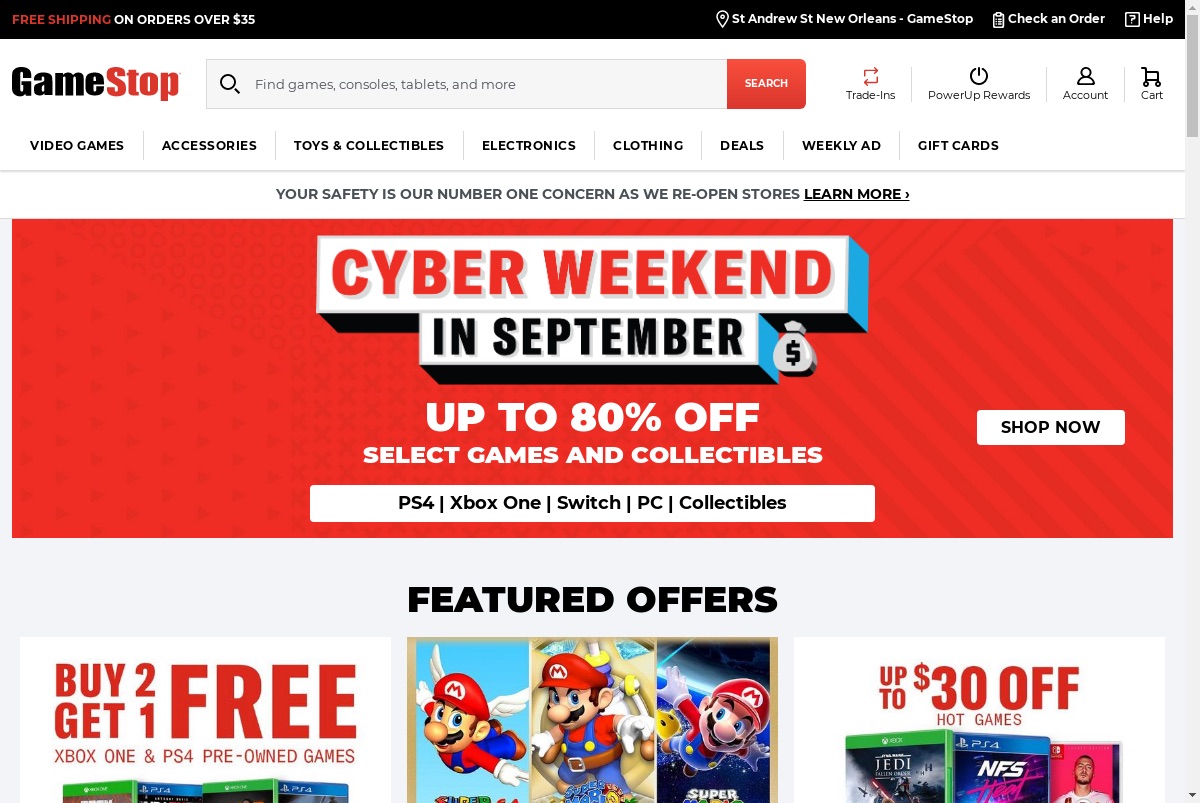This screenshot has width=1200, height=803.
Task: Select the store location pin icon
Action: pos(722,19)
